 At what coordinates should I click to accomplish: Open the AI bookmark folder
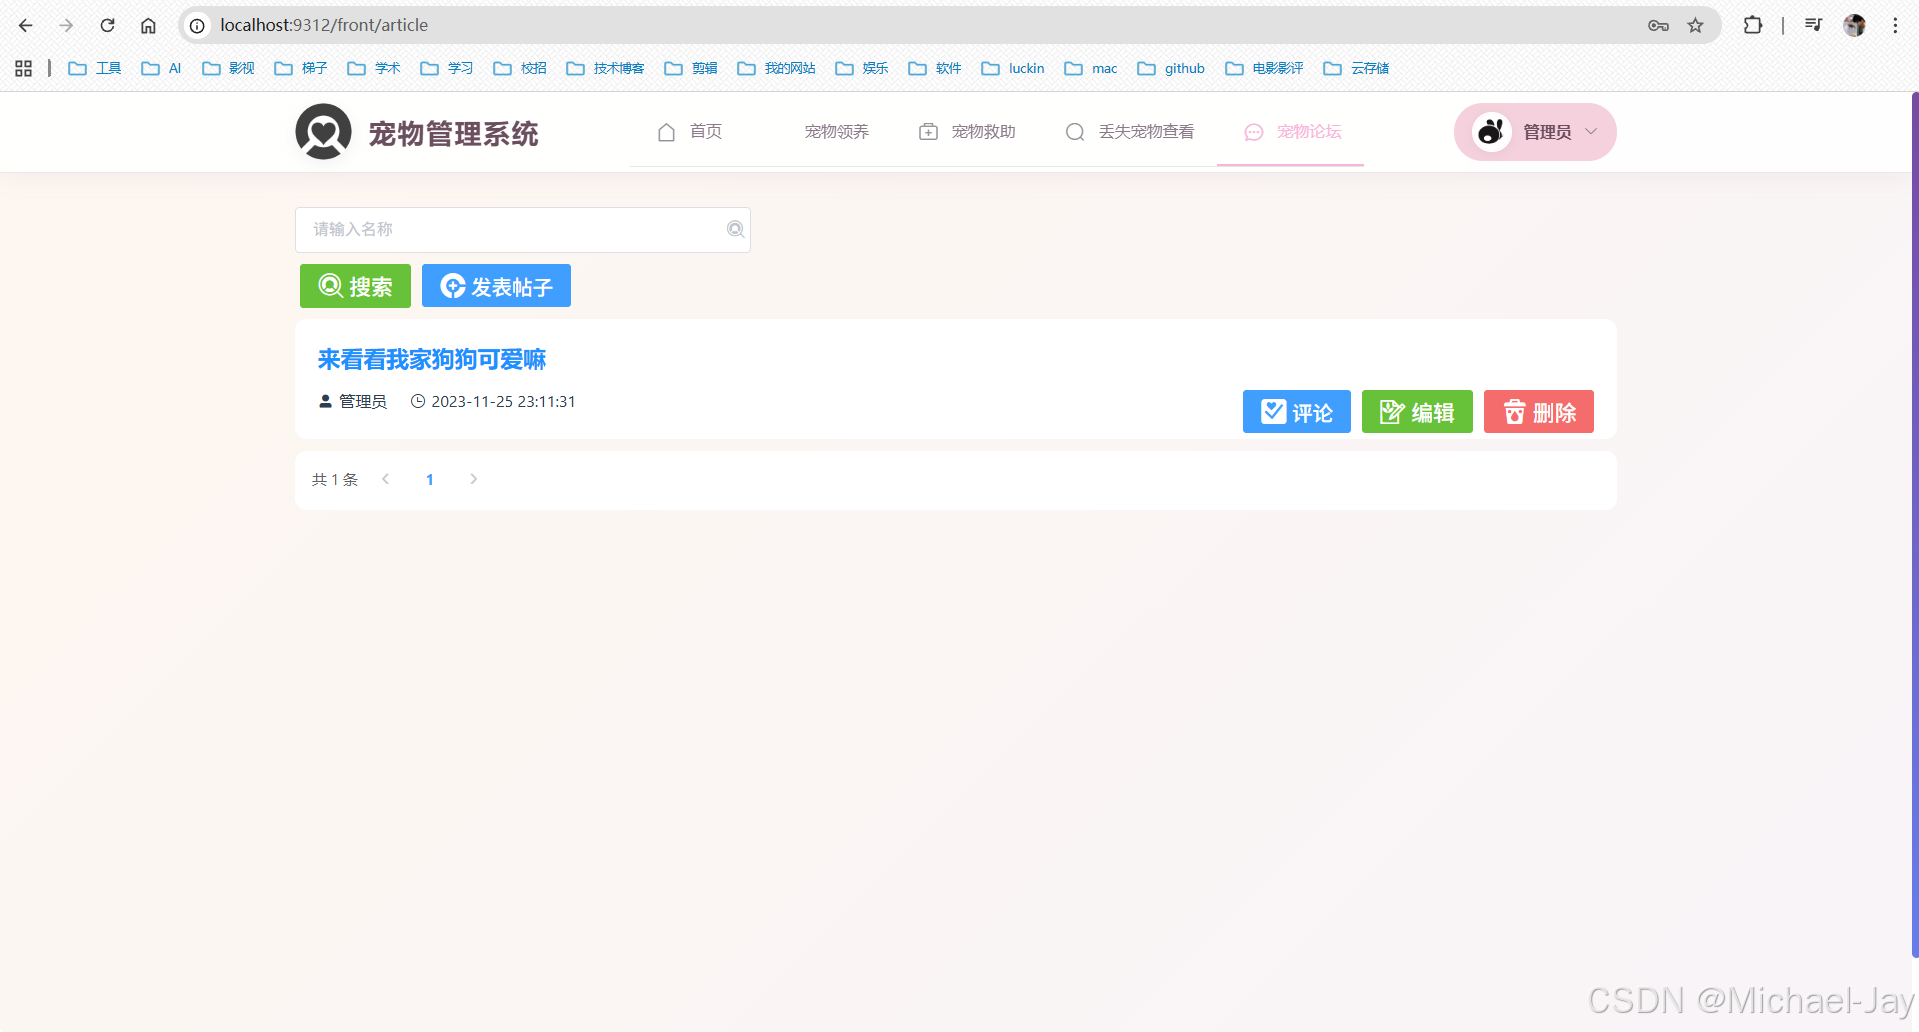click(x=161, y=68)
